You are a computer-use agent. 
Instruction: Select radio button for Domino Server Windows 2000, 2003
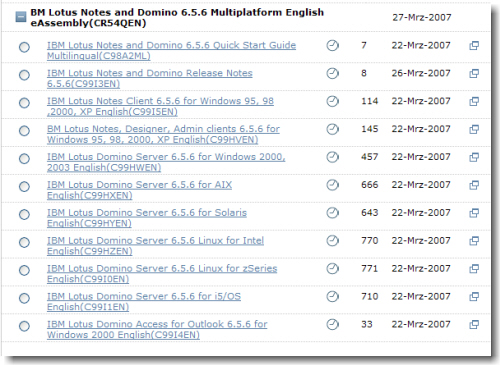[24, 159]
